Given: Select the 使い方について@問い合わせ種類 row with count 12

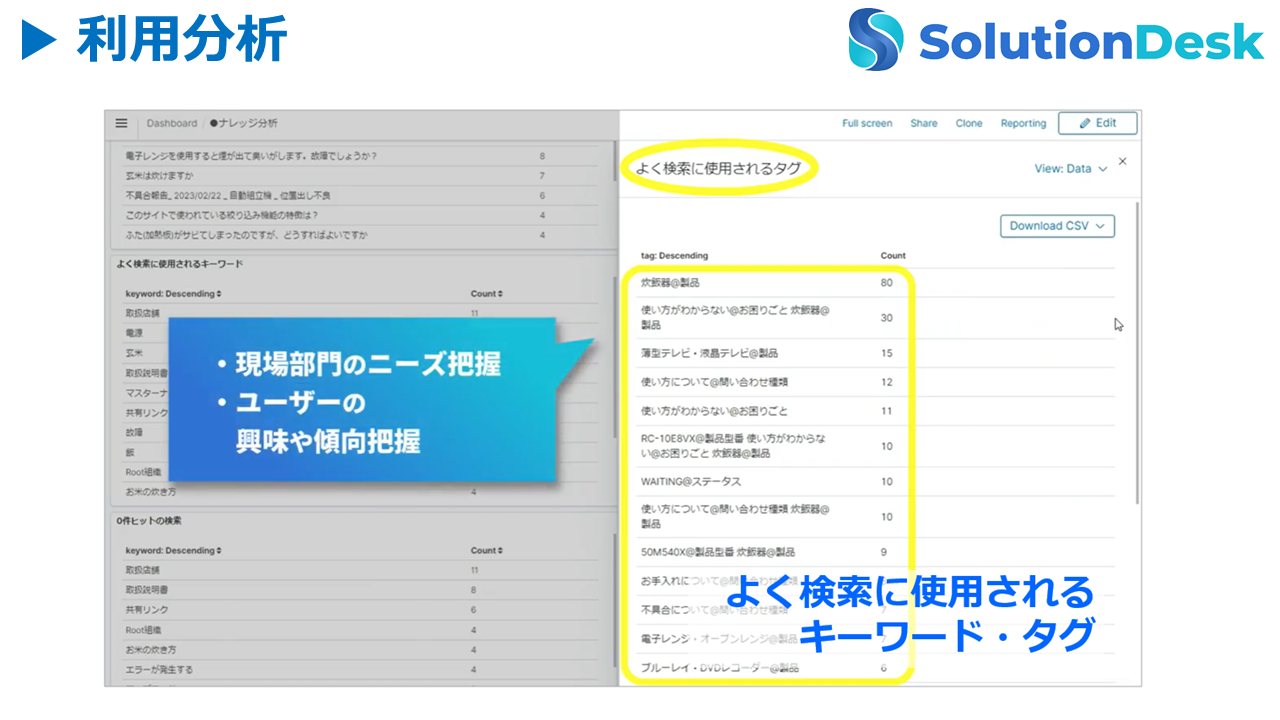Looking at the screenshot, I should [877, 382].
